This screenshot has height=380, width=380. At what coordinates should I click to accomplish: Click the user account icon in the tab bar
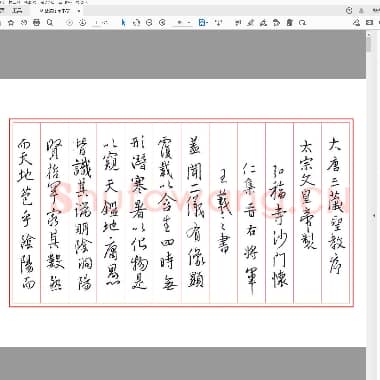click(361, 10)
